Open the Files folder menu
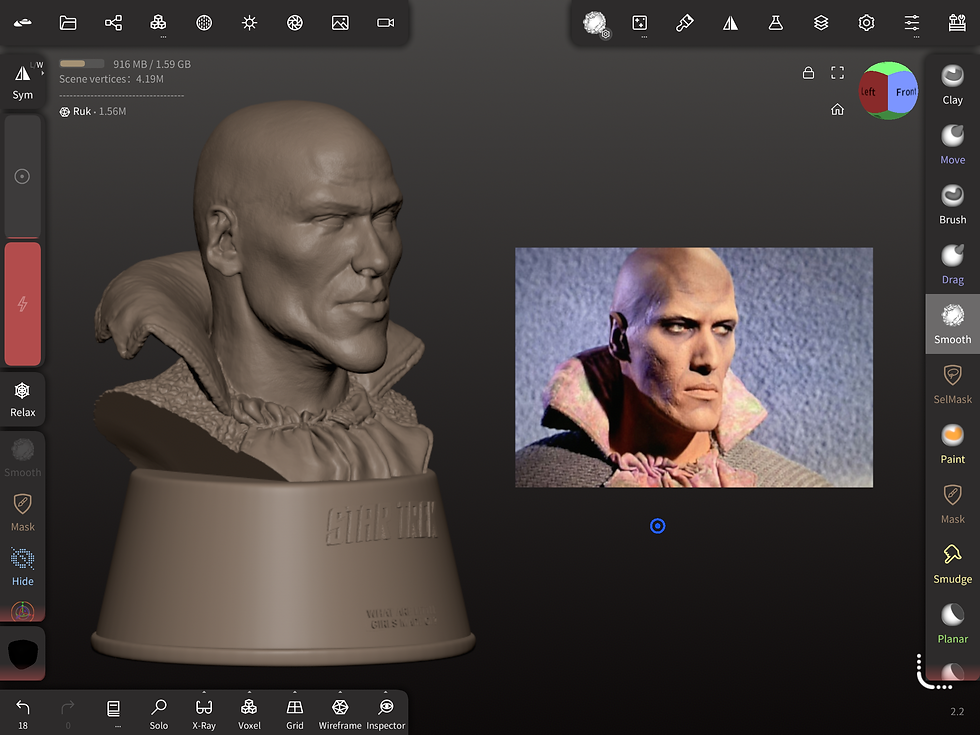This screenshot has width=980, height=735. pos(68,23)
